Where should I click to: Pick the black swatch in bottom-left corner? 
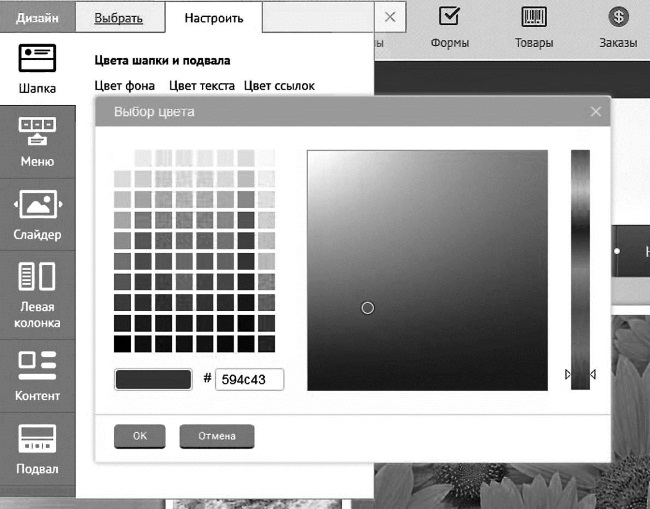tap(122, 344)
